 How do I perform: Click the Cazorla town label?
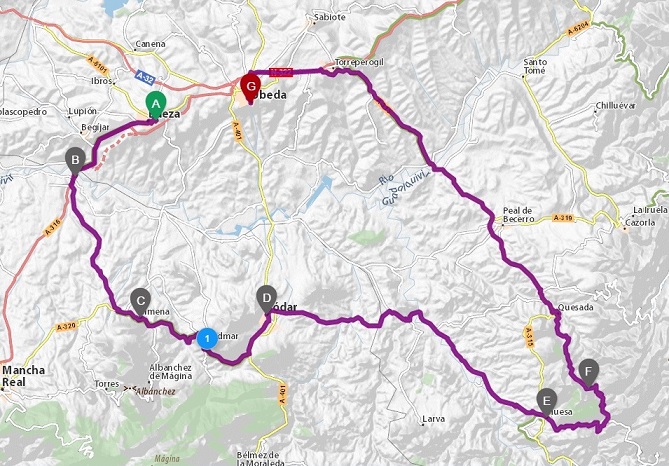tap(640, 223)
